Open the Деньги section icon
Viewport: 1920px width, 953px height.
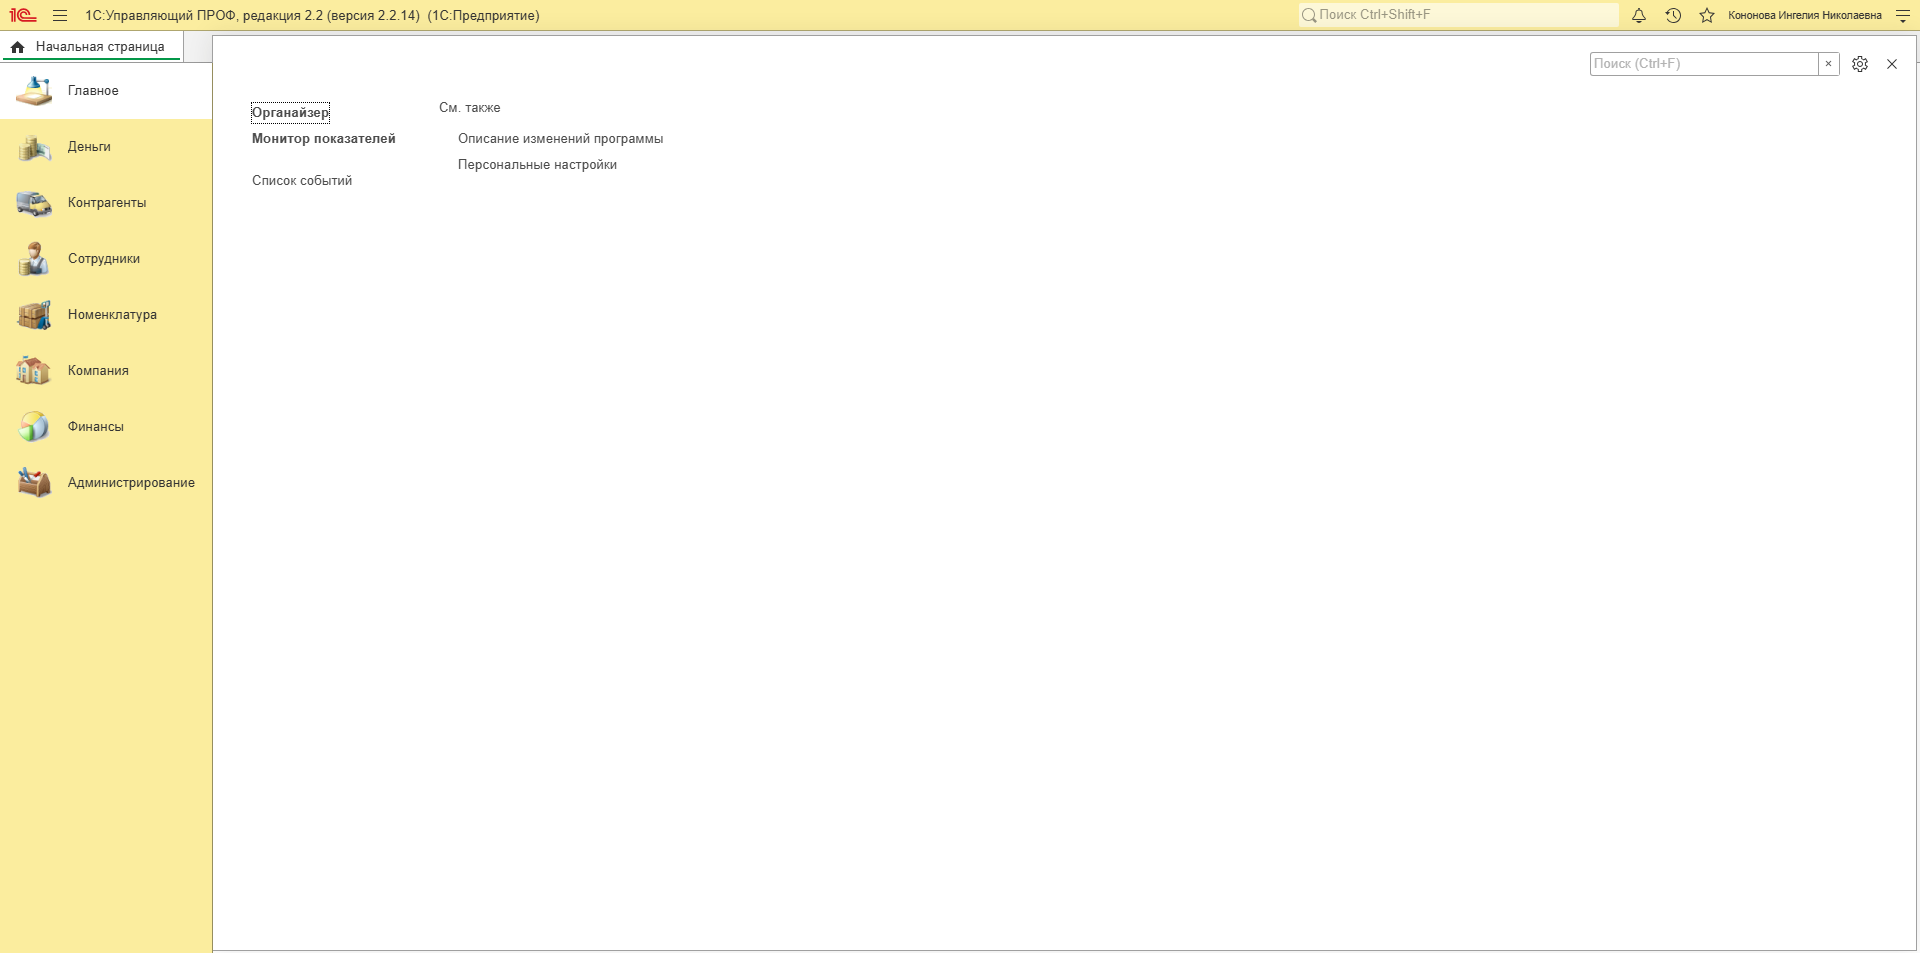pyautogui.click(x=34, y=147)
